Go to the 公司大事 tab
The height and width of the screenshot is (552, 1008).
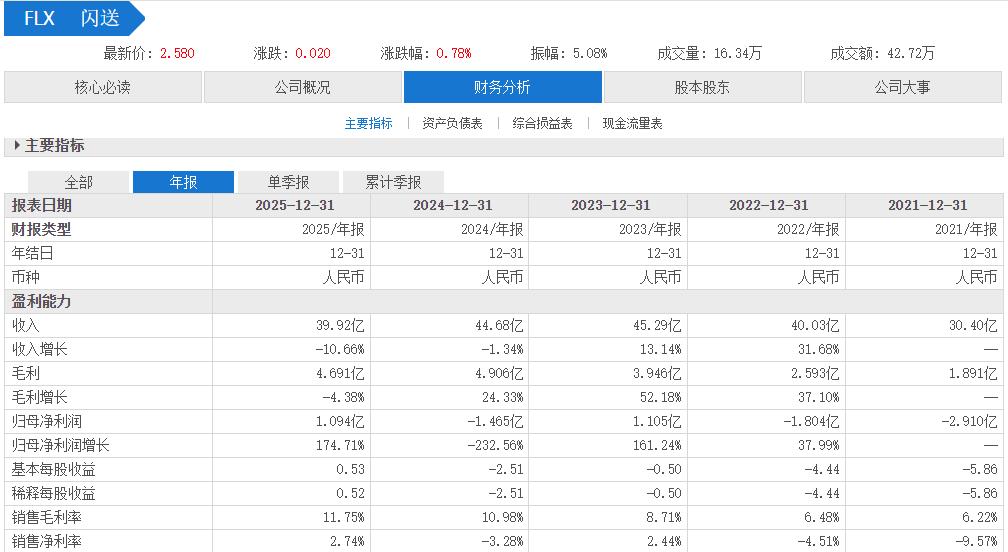[x=902, y=87]
